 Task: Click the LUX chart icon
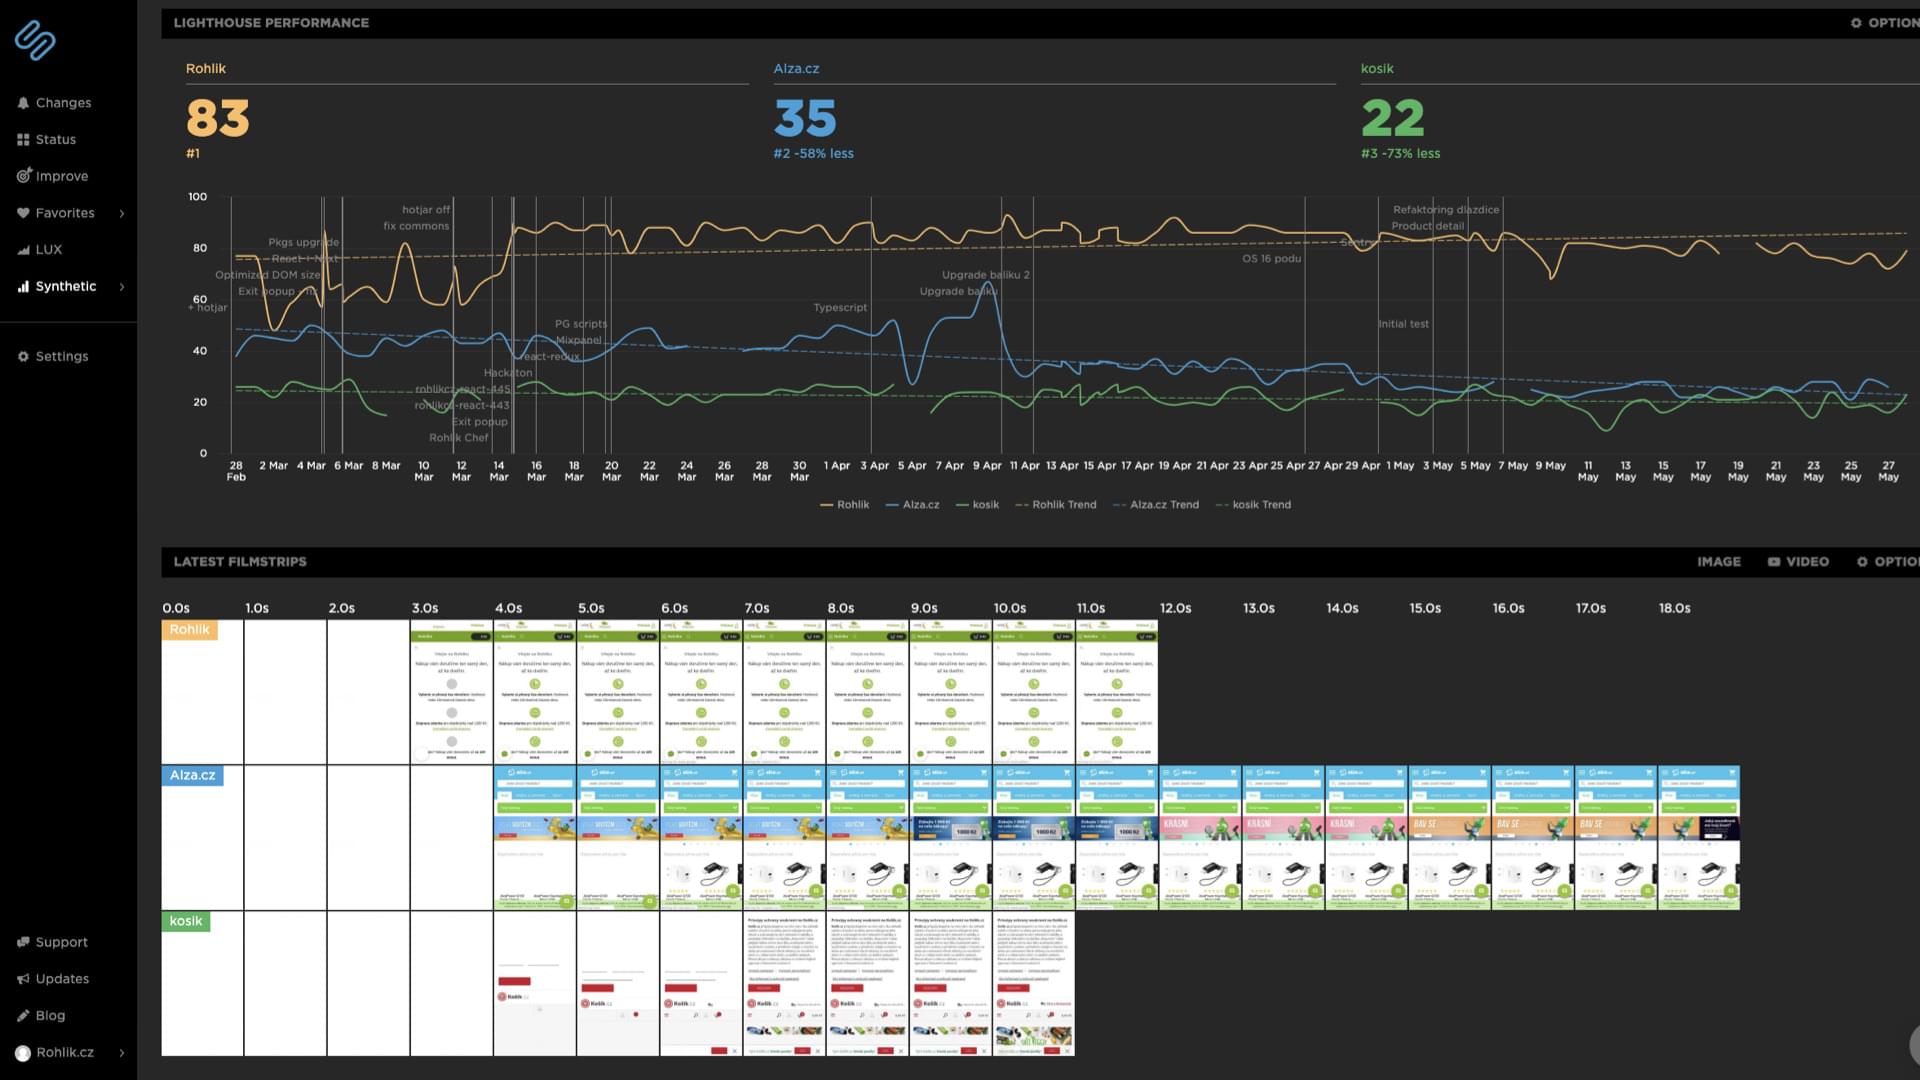(23, 250)
